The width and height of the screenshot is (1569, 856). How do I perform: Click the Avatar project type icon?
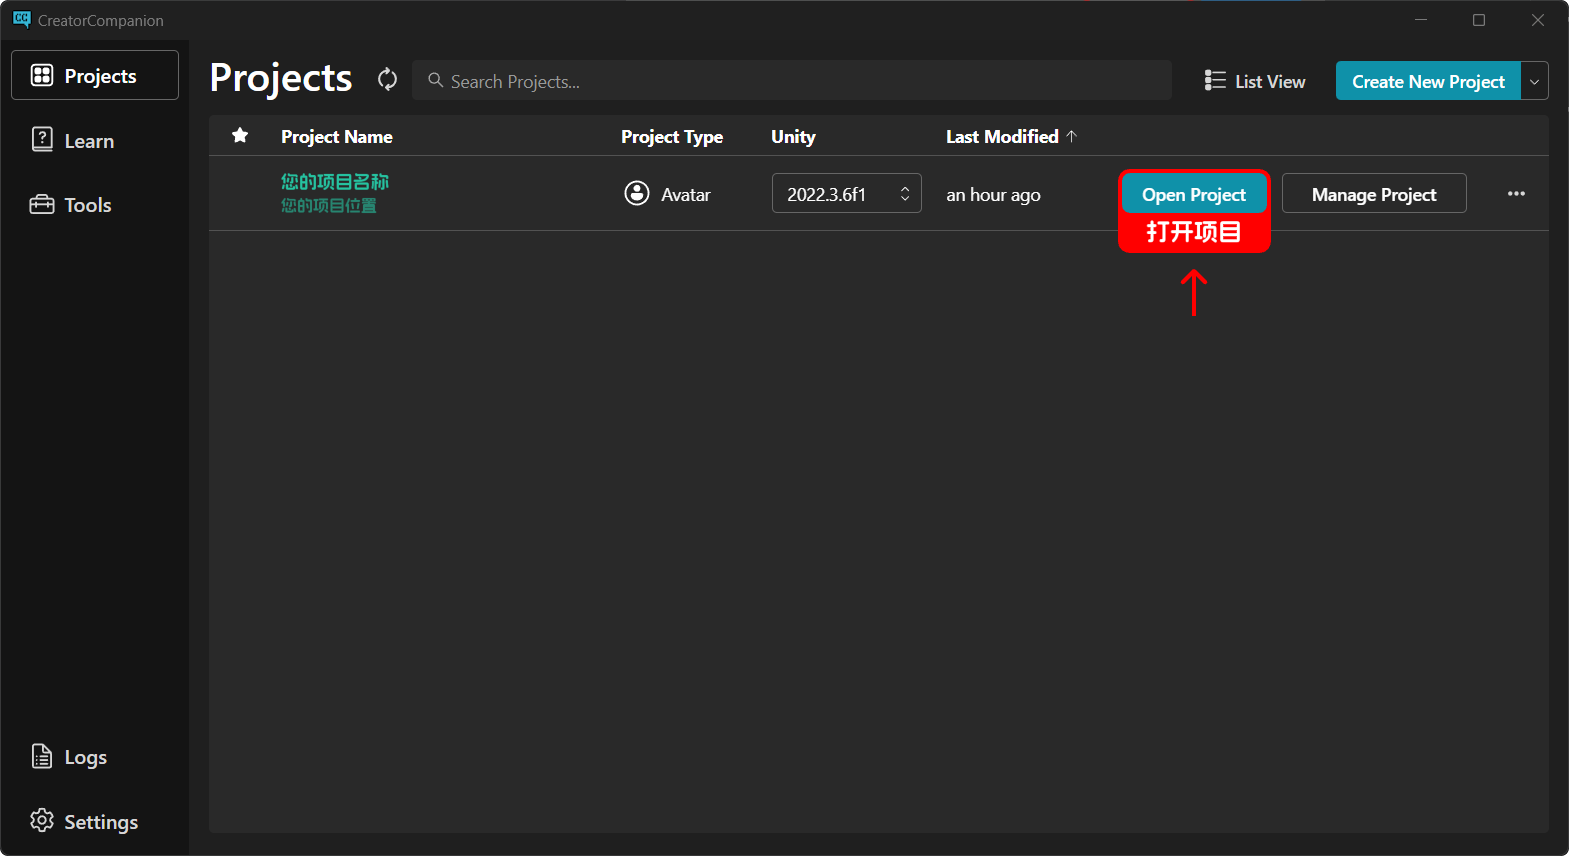point(637,193)
